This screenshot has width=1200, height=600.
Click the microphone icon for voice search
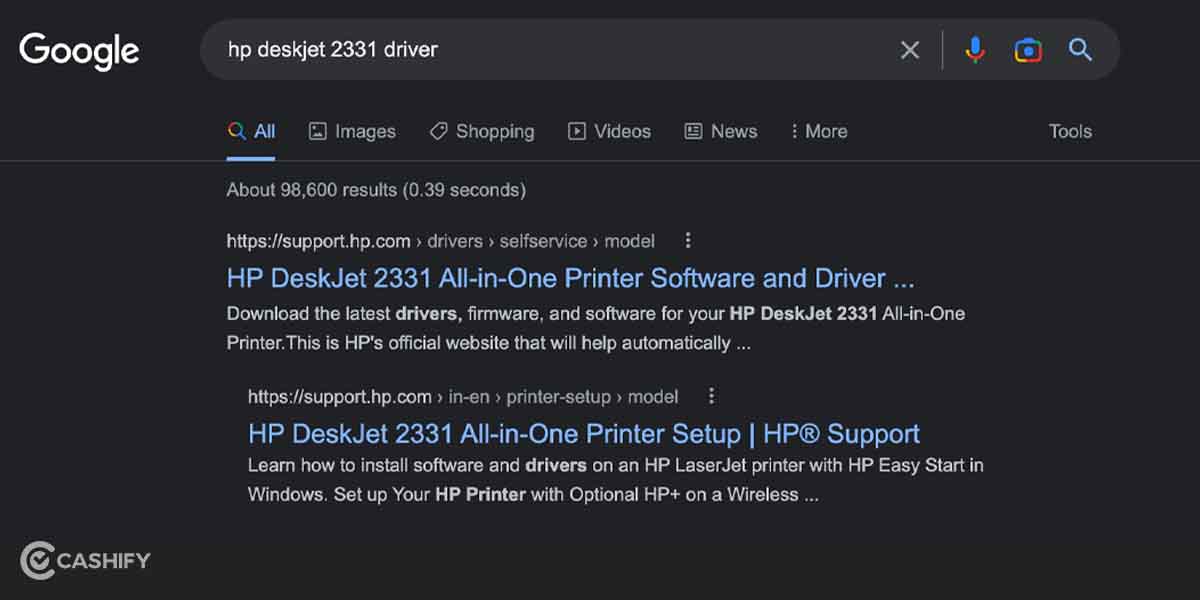point(974,49)
